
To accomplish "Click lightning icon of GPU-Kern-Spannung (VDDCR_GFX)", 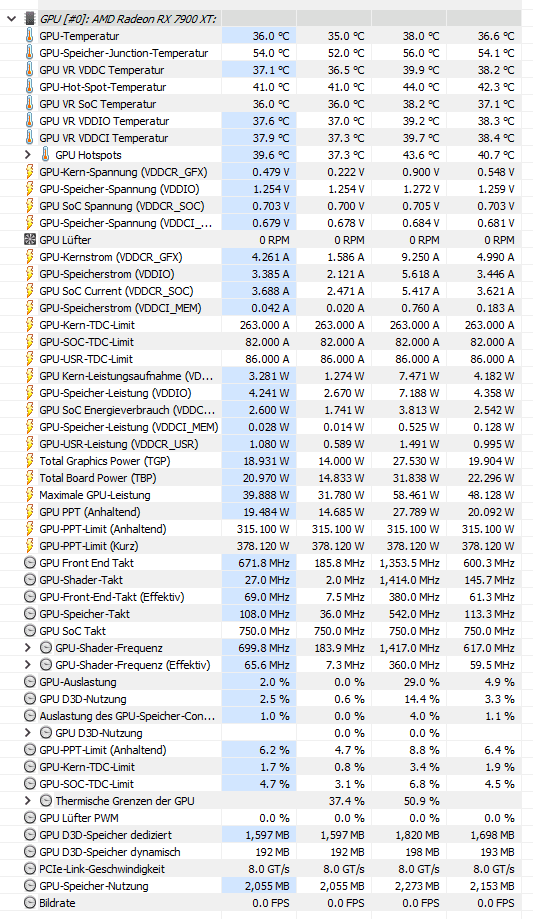I will coord(29,172).
